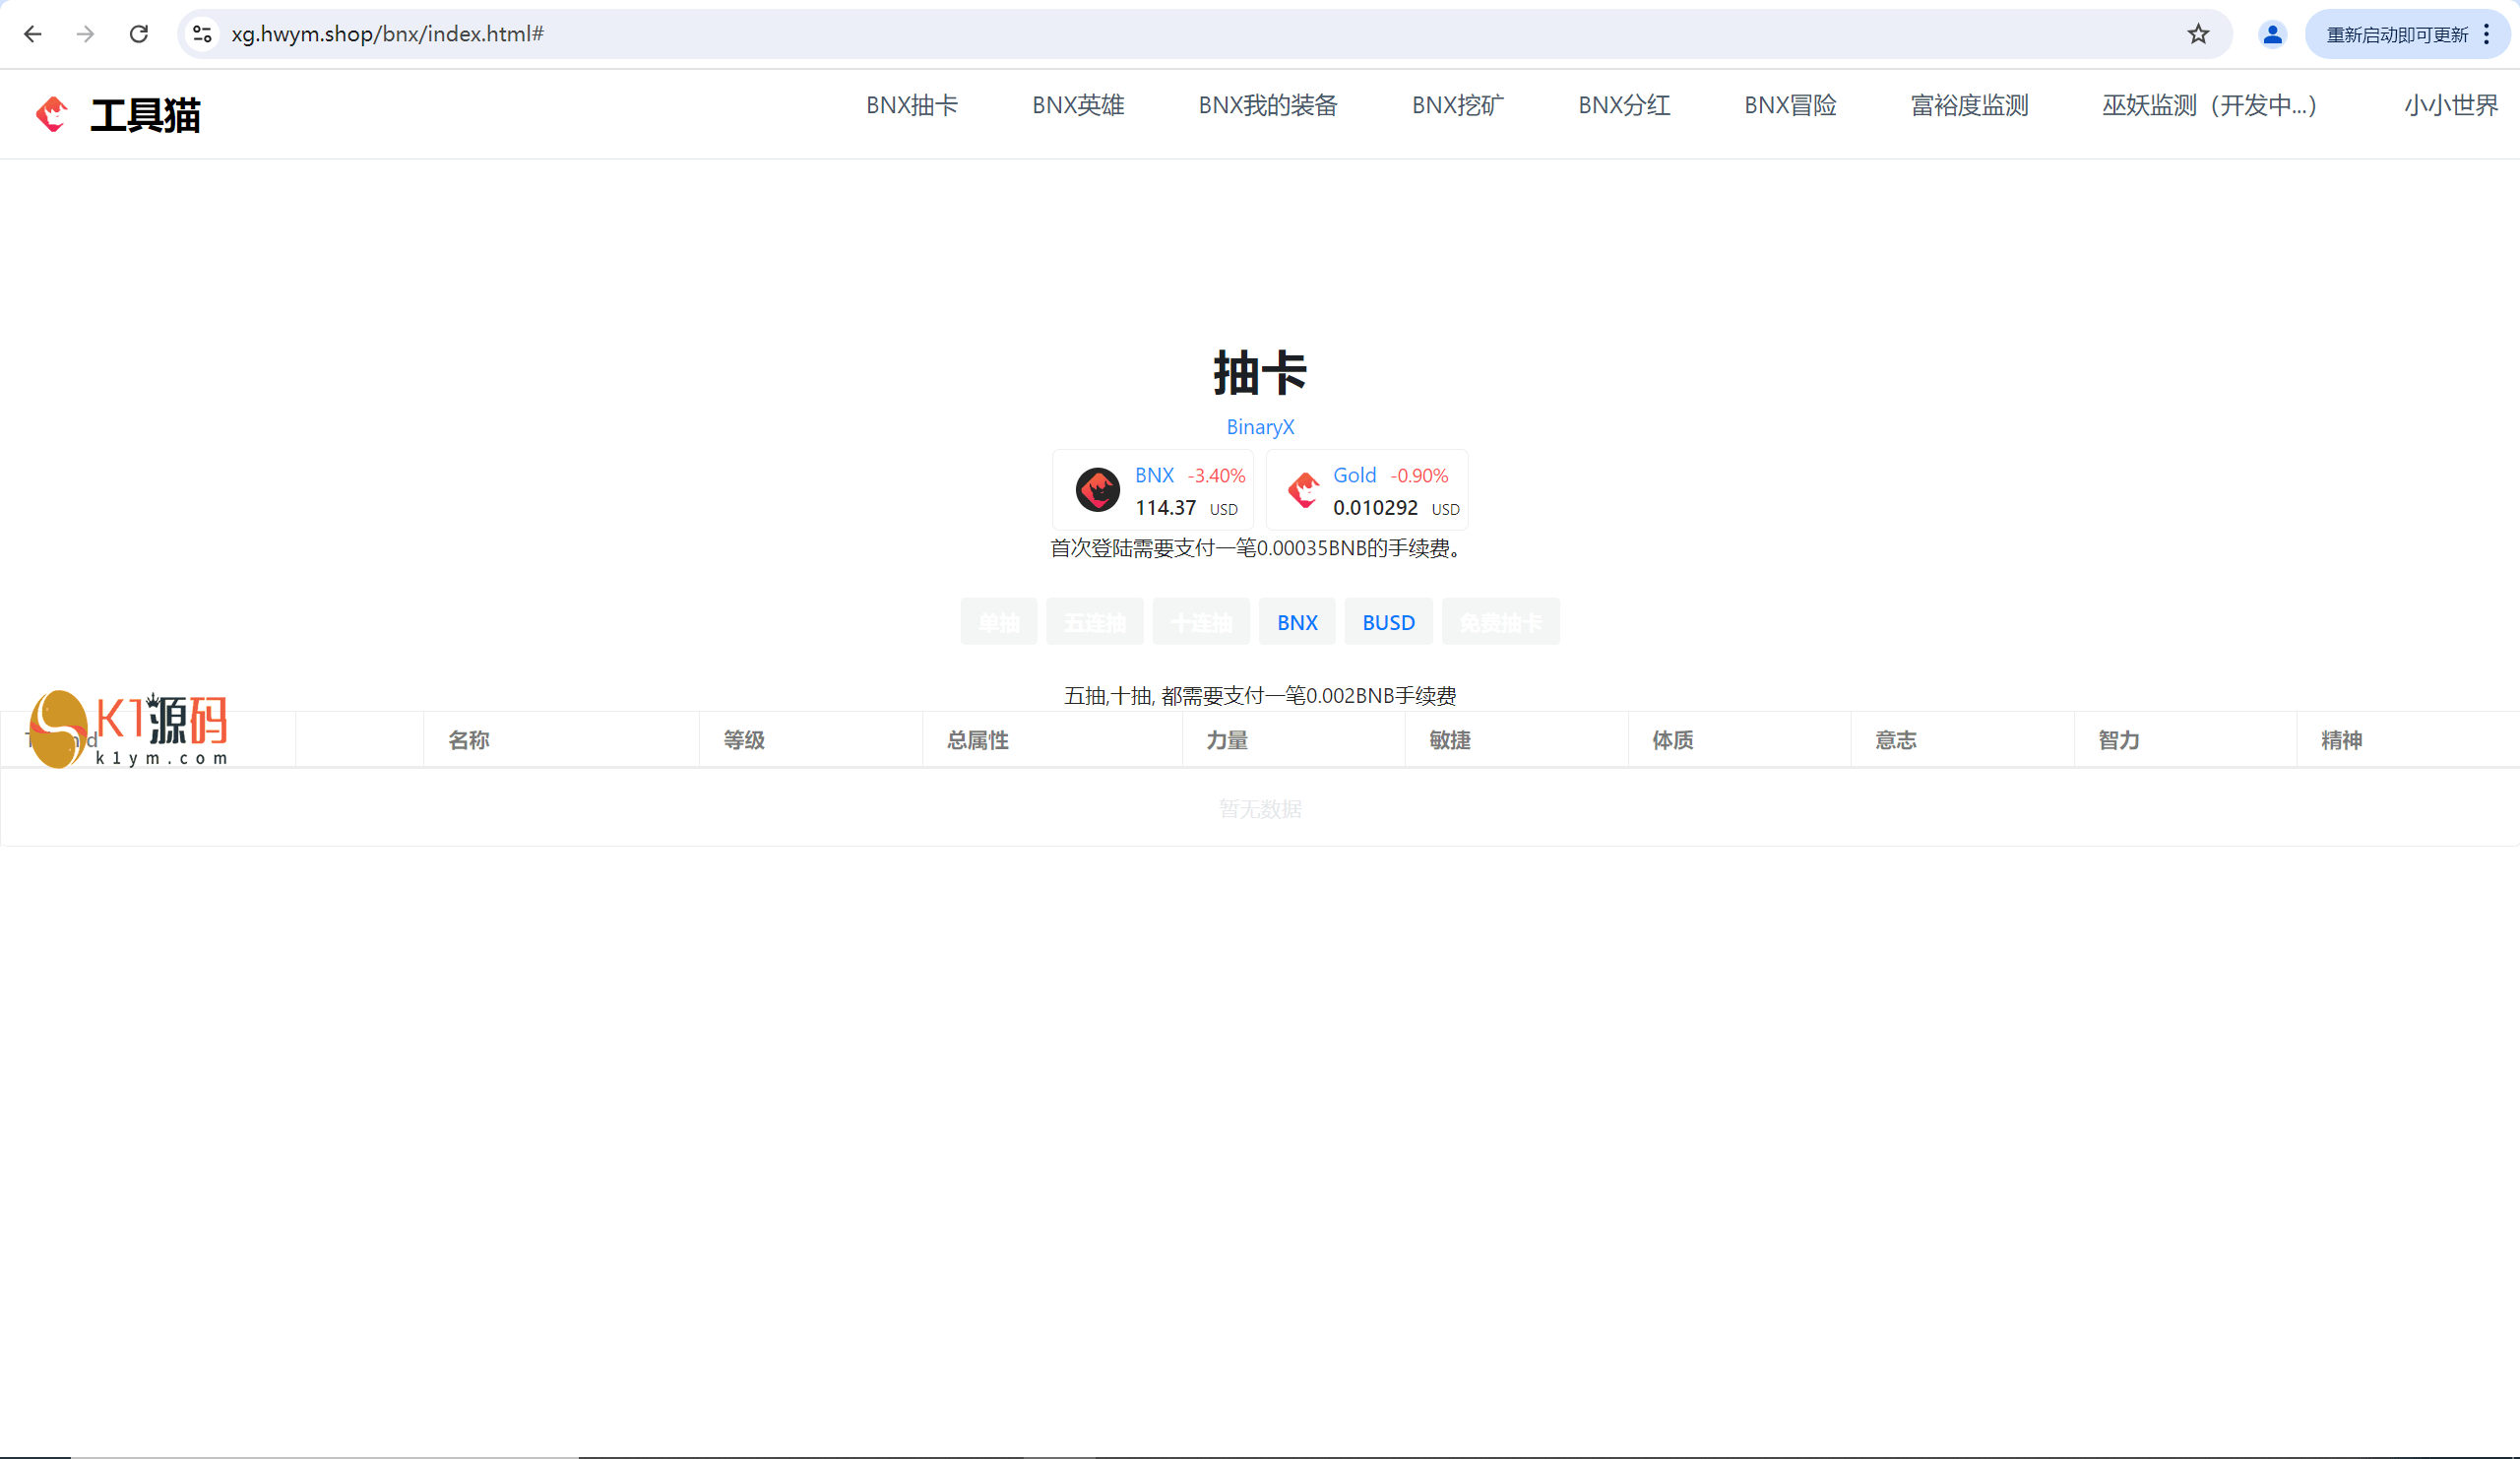Click the browser forward arrow
Viewport: 2520px width, 1459px height.
(86, 34)
